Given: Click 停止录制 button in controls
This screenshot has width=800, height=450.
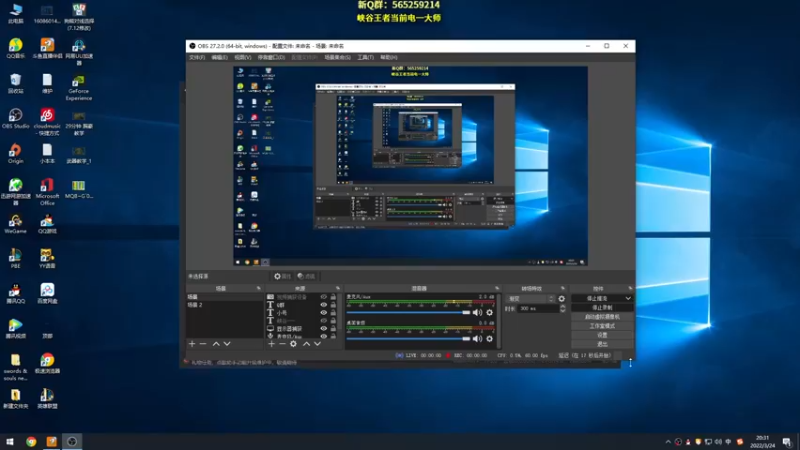Looking at the screenshot, I should click(602, 308).
